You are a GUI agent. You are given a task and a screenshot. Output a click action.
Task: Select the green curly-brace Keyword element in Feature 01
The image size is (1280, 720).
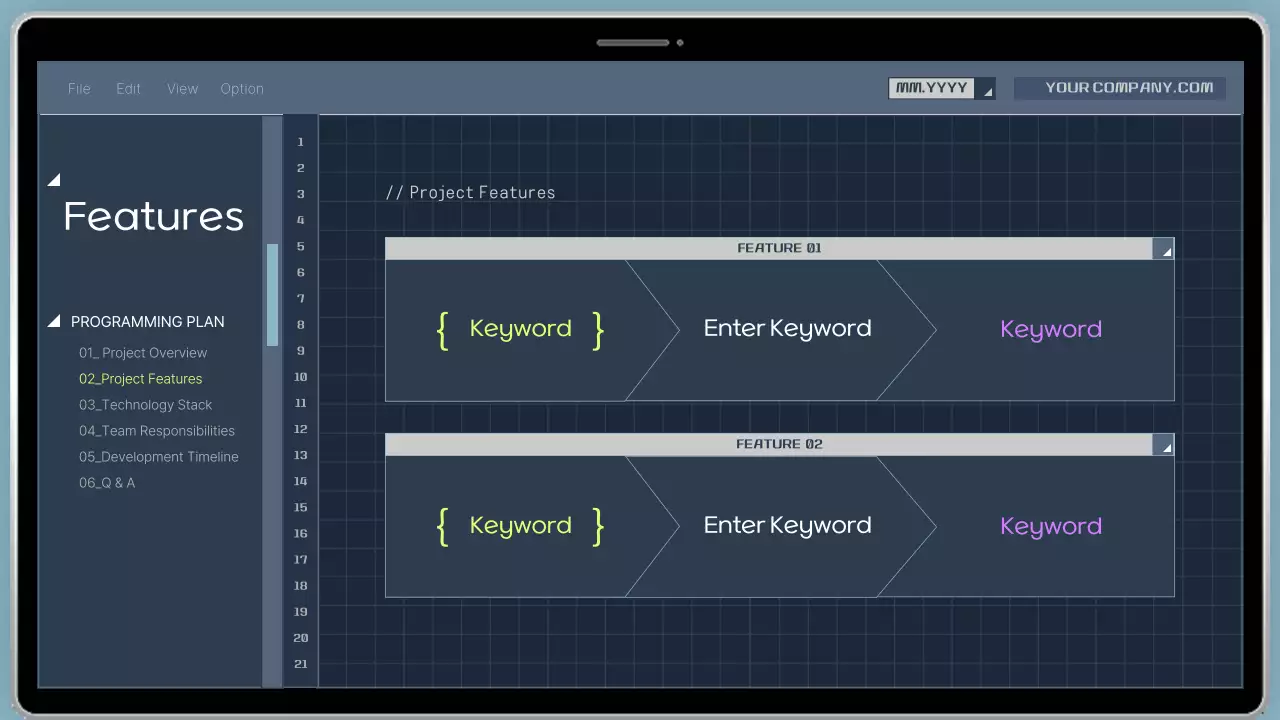point(520,328)
